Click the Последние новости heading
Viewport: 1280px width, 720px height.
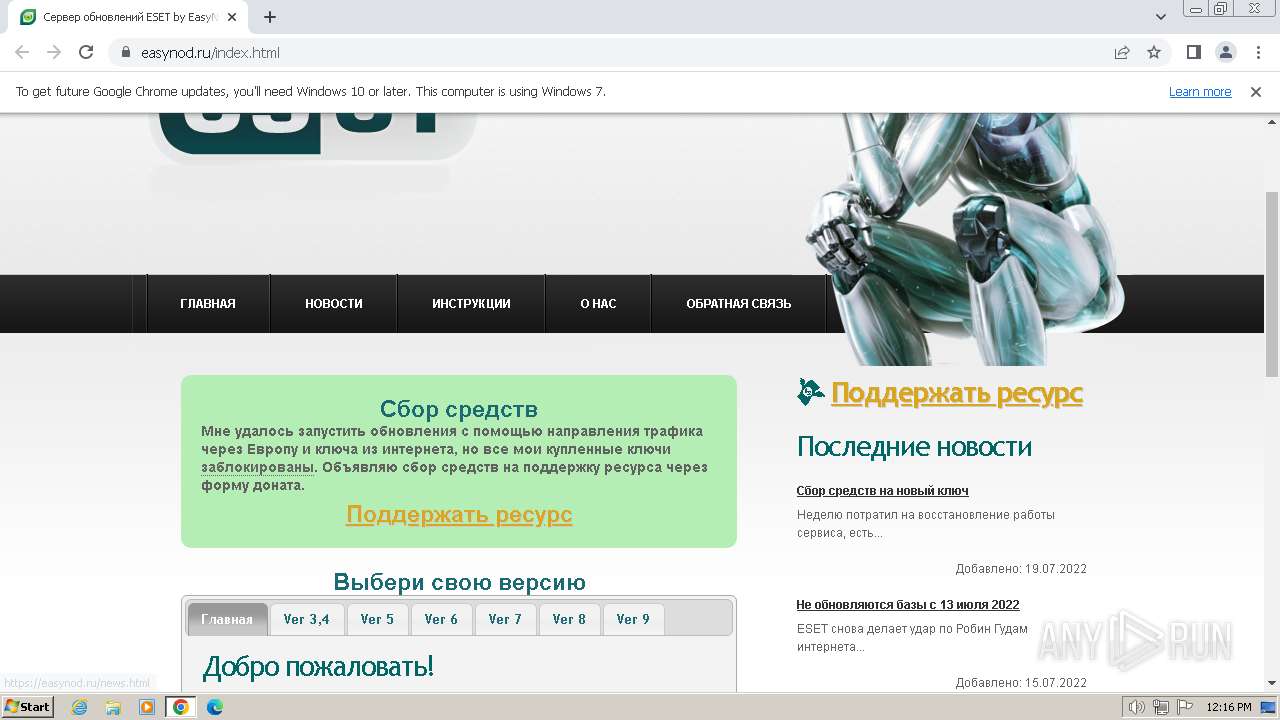click(914, 447)
